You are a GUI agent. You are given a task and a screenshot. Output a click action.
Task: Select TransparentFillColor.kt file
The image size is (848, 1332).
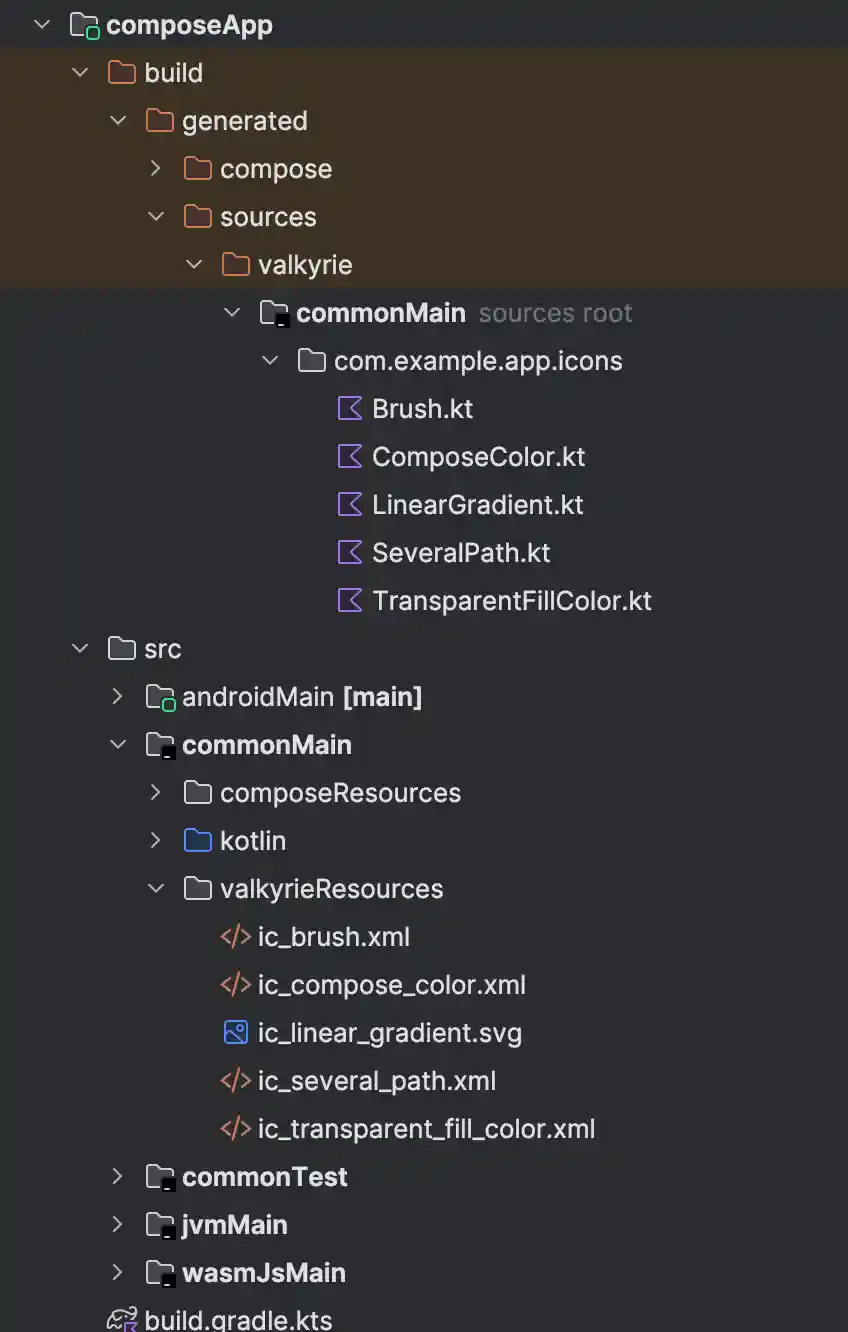[511, 601]
